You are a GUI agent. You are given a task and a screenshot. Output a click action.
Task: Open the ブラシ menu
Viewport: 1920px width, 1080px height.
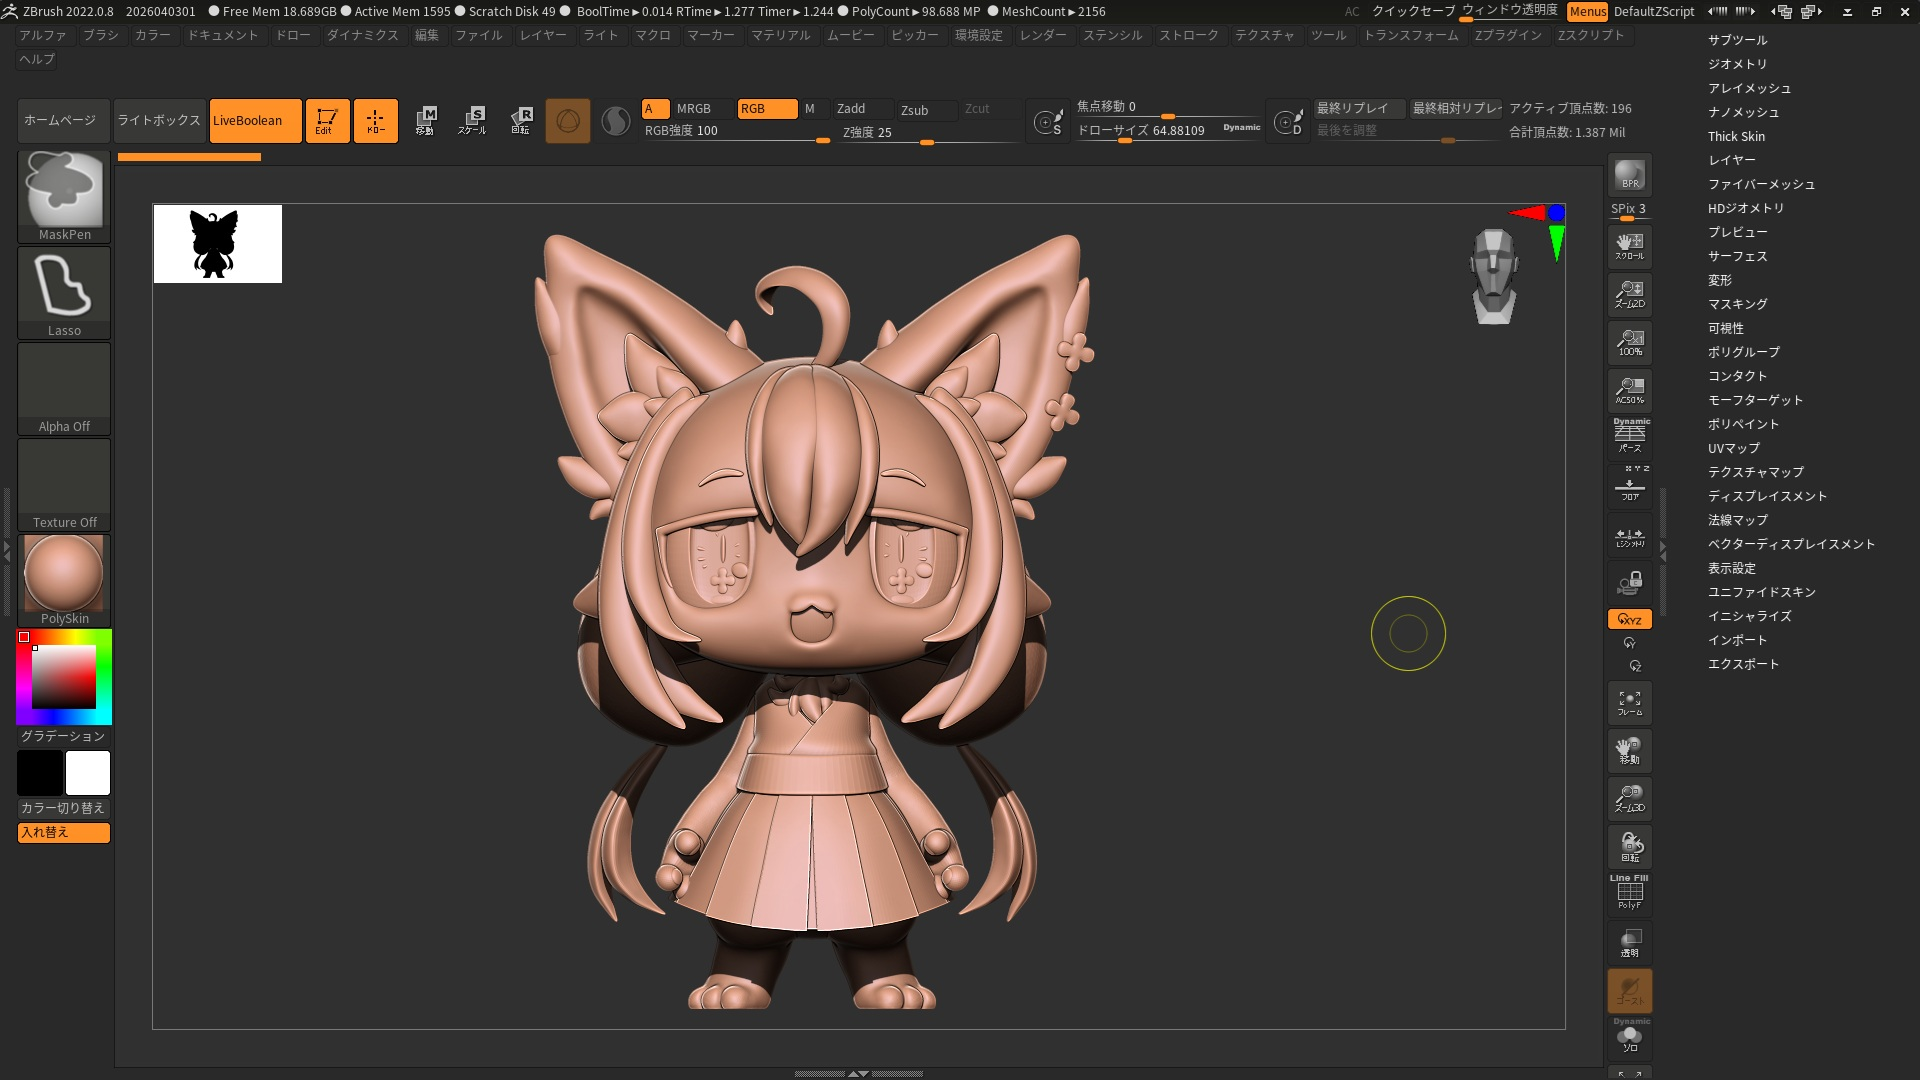[100, 35]
